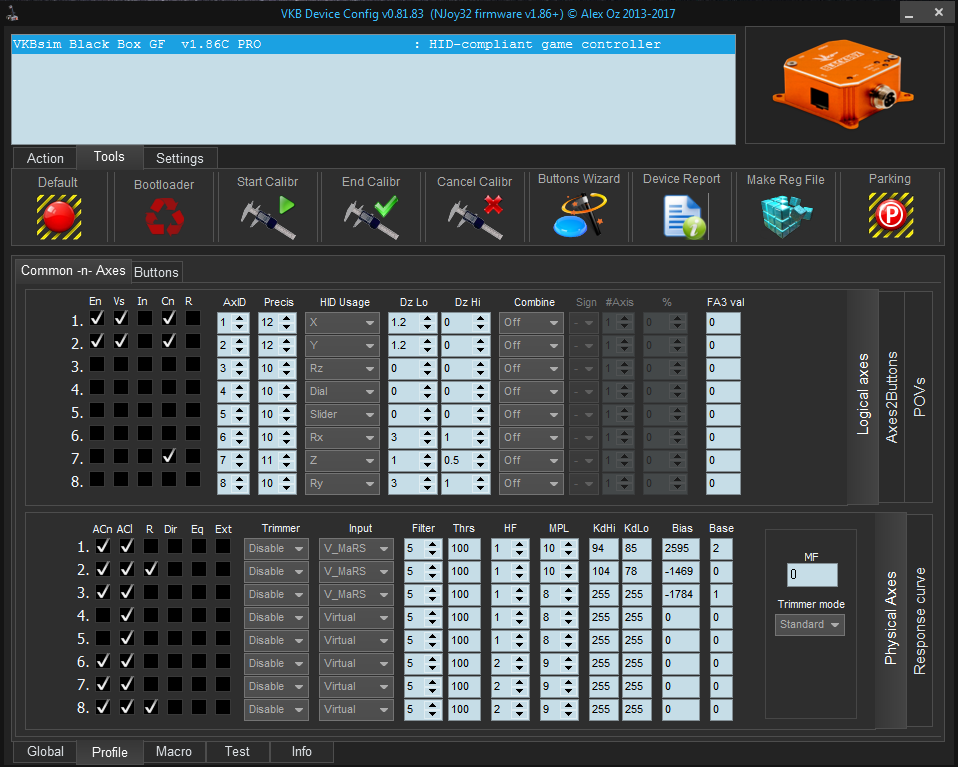Minimize the VKB Device Config window

coord(909,13)
